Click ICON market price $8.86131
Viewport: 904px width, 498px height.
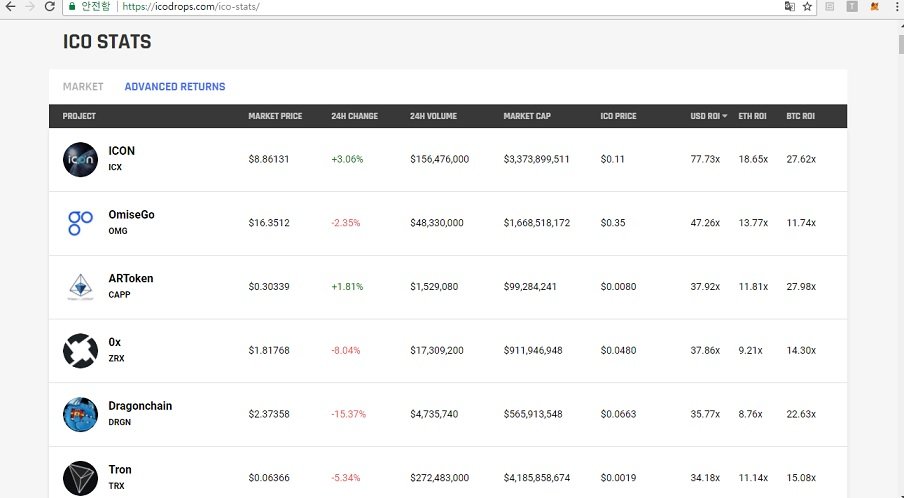coord(269,159)
